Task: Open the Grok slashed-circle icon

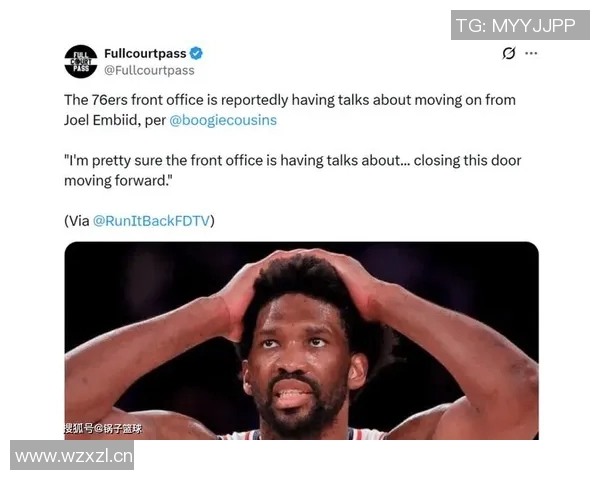Action: tap(509, 53)
